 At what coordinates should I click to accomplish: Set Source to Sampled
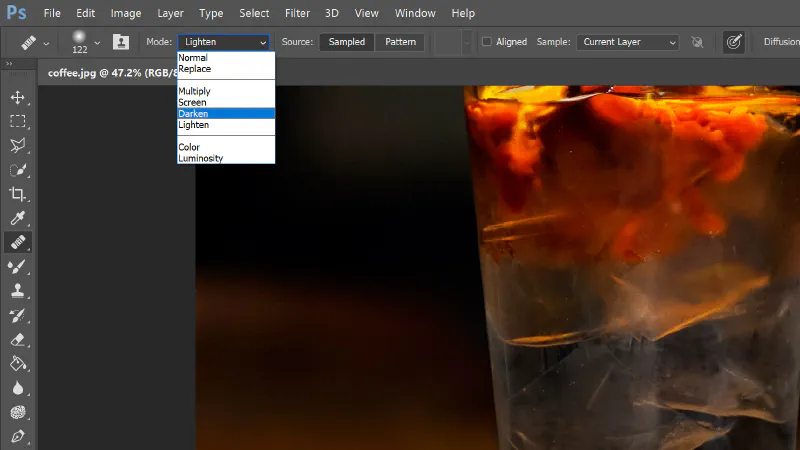[x=347, y=42]
